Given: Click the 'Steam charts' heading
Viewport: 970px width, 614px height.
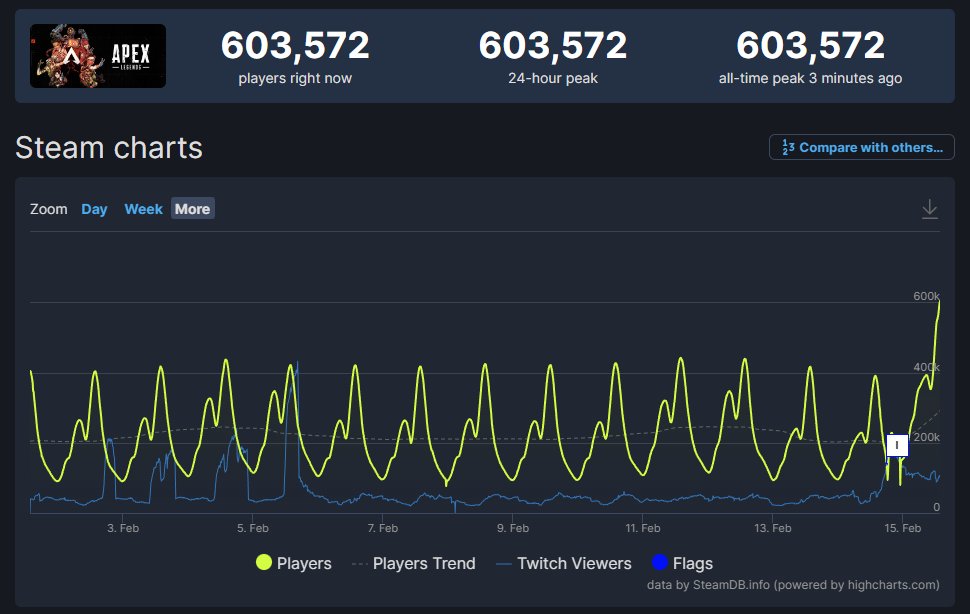Looking at the screenshot, I should click(x=109, y=148).
